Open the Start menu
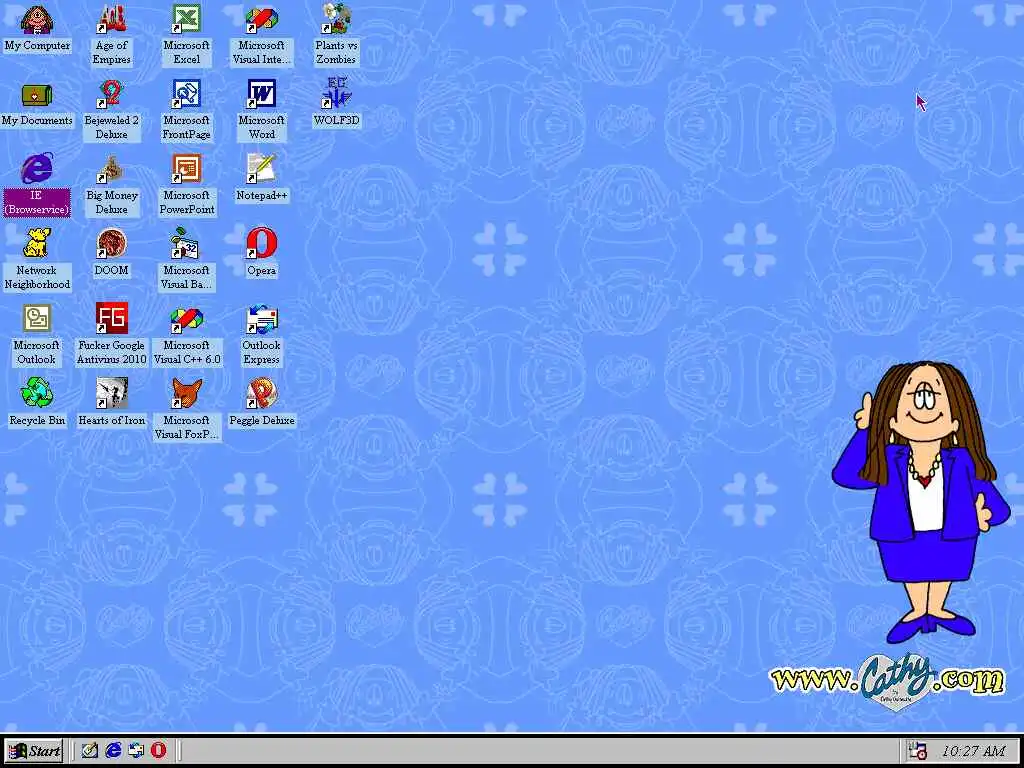 point(34,751)
